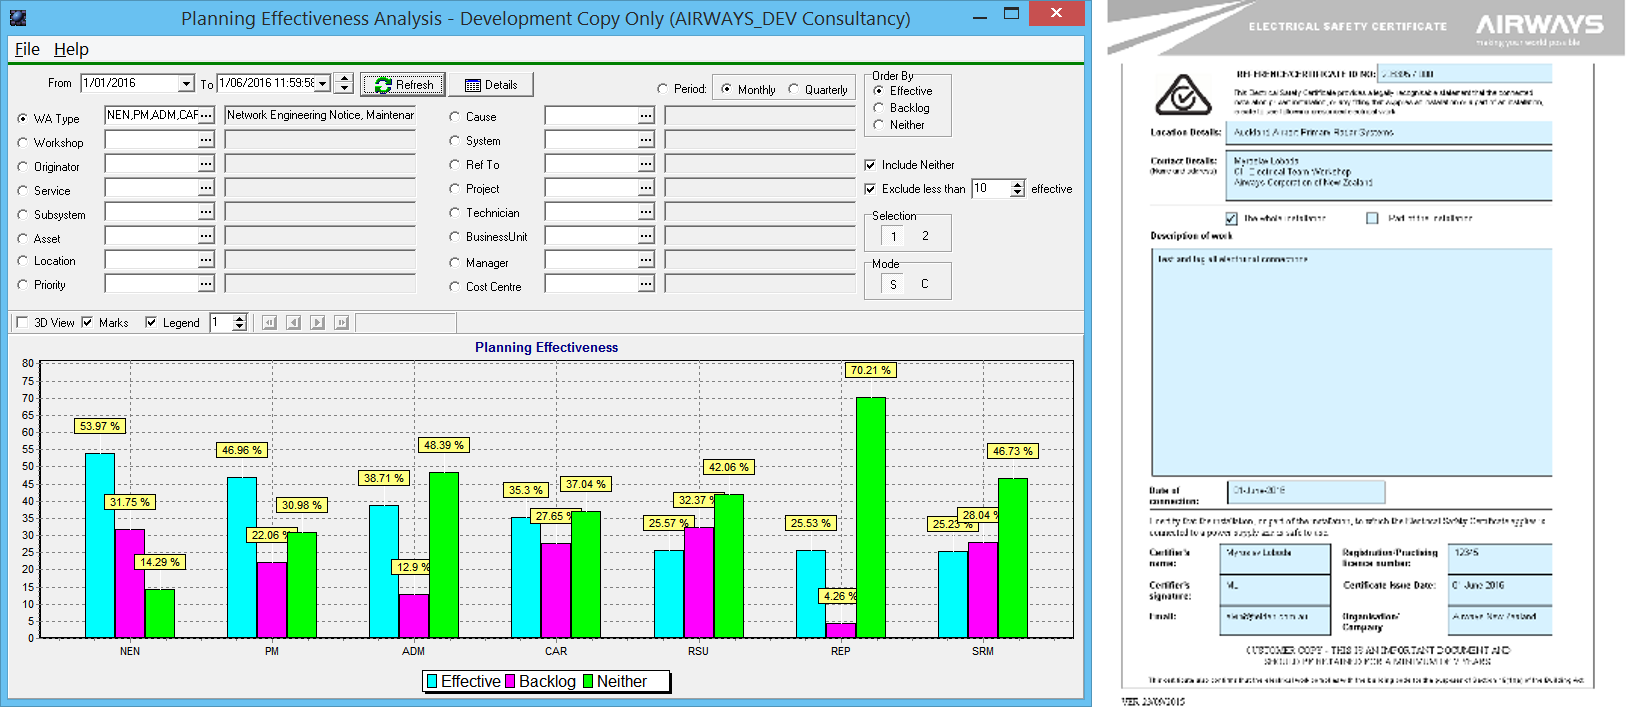Click the Effective cyan legend swatch
1634x707 pixels.
(432, 681)
